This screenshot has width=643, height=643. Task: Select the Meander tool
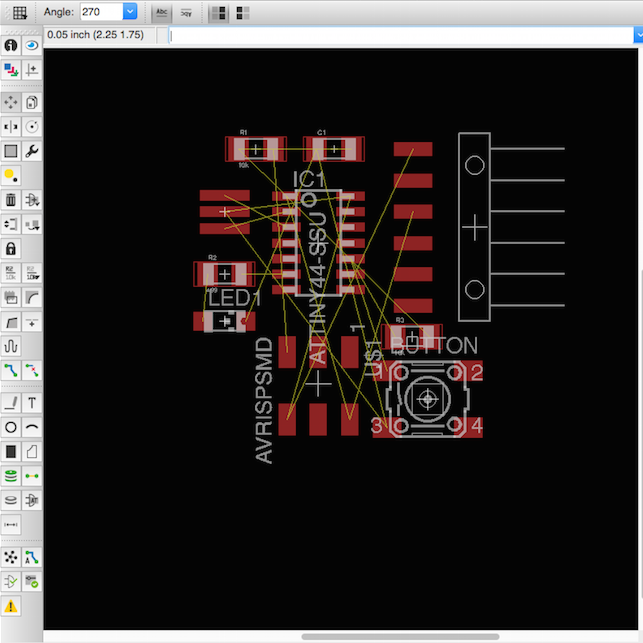point(11,347)
